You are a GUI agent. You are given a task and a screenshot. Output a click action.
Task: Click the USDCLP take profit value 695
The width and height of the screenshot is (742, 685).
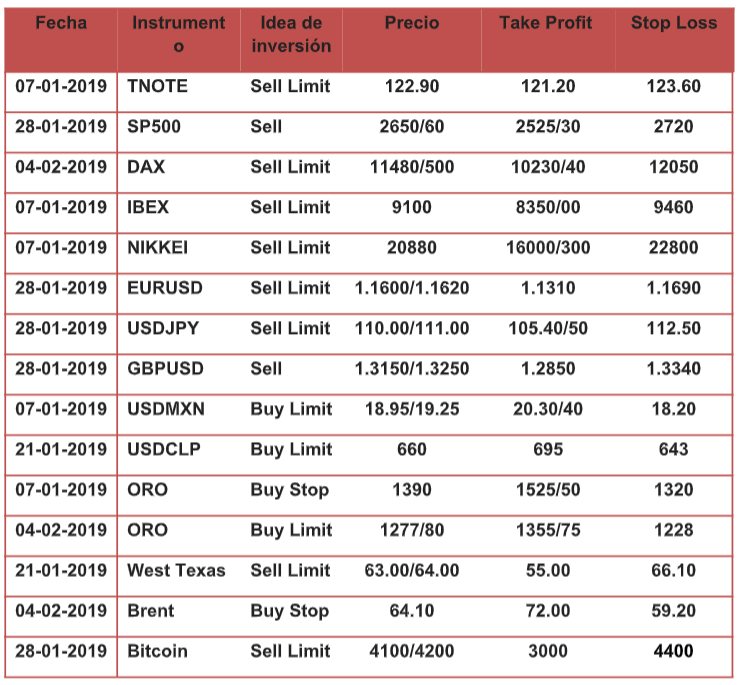tap(546, 449)
